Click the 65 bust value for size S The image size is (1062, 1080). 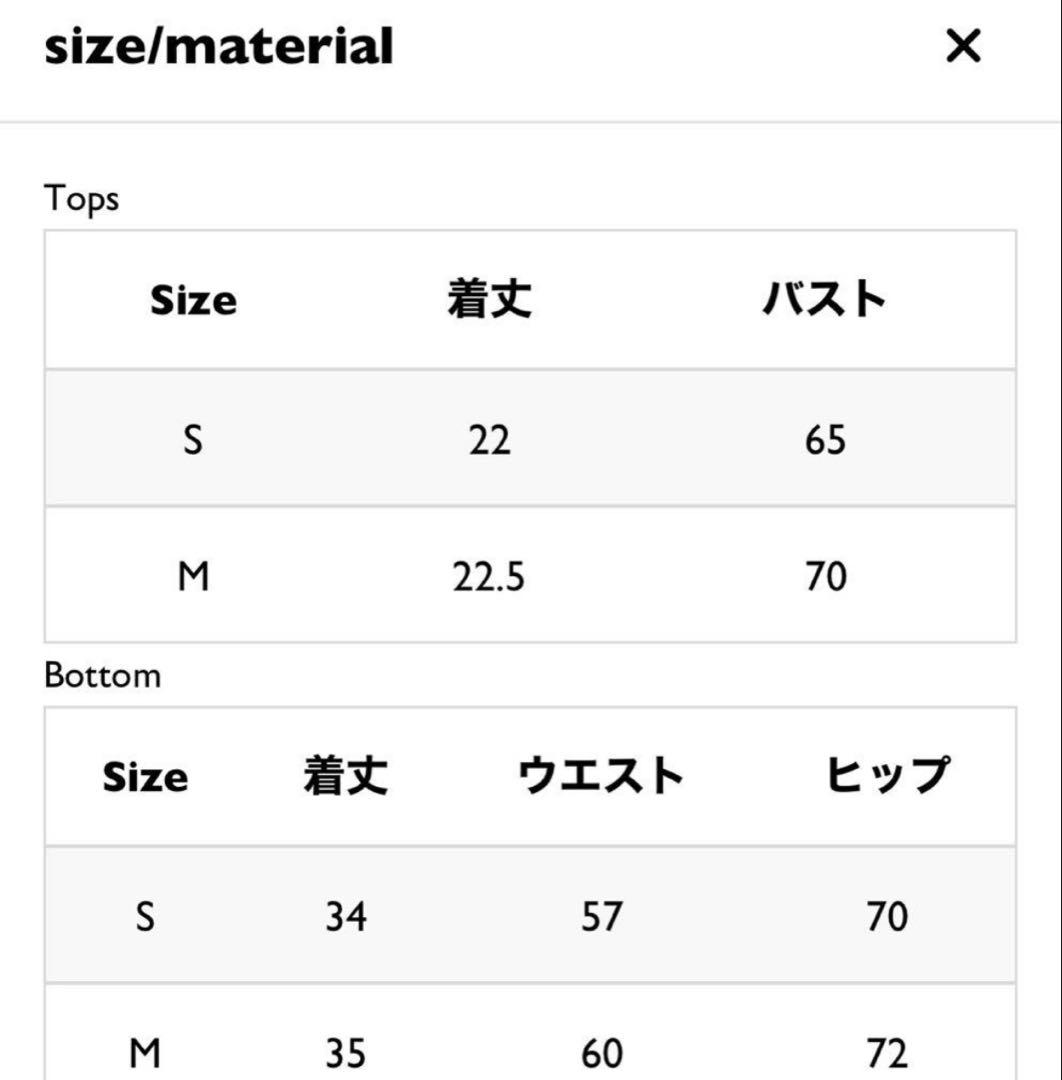point(827,437)
